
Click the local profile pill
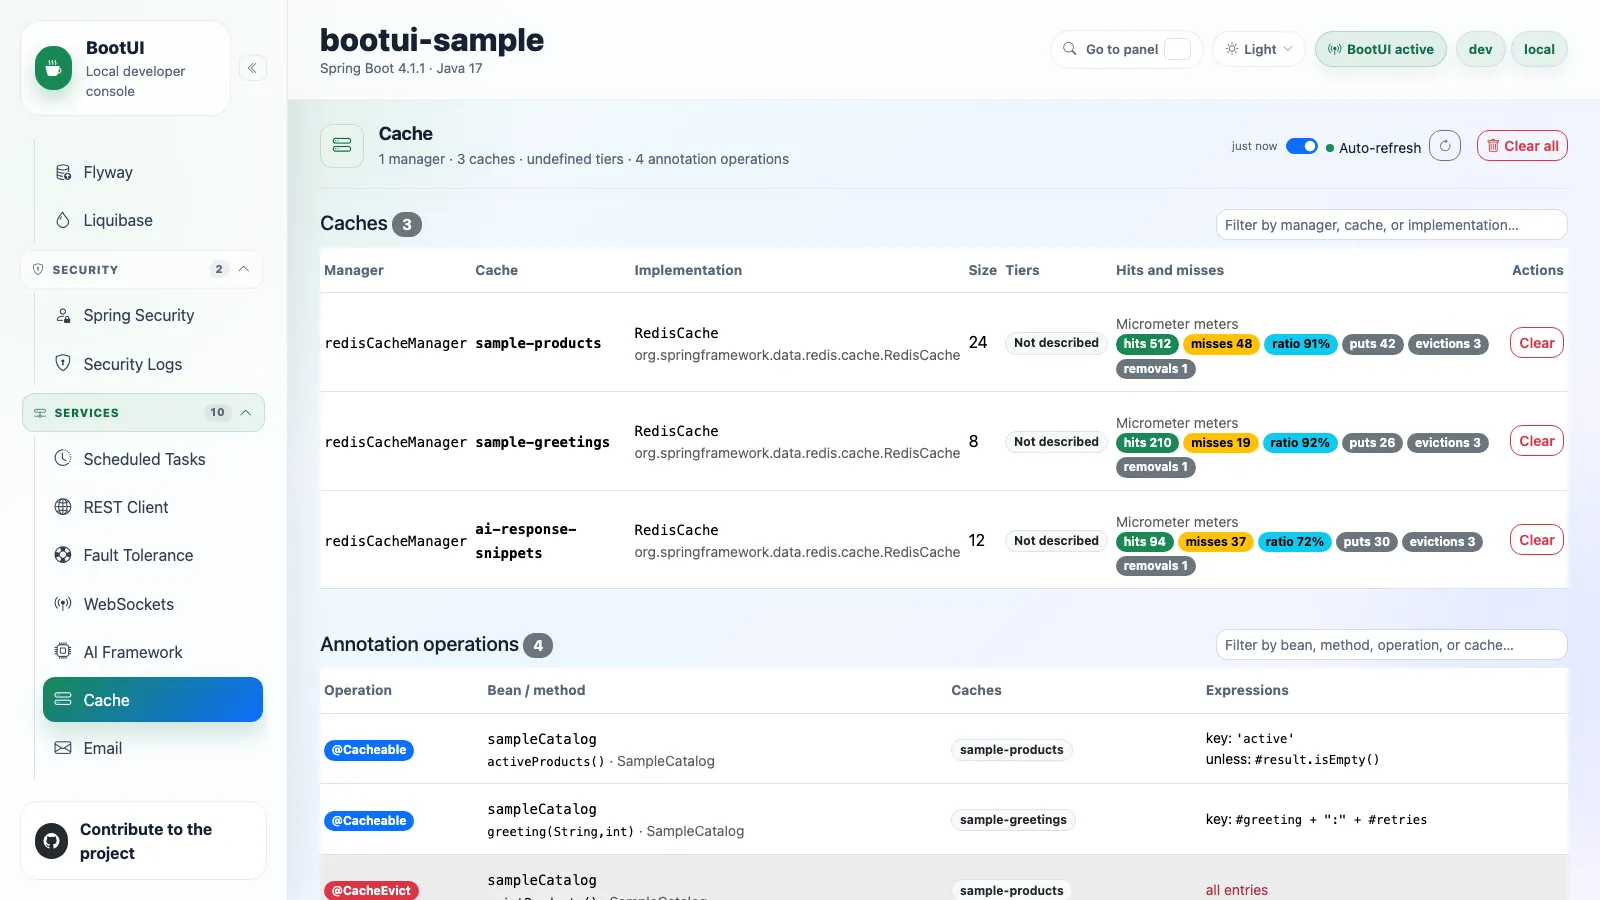[1539, 49]
